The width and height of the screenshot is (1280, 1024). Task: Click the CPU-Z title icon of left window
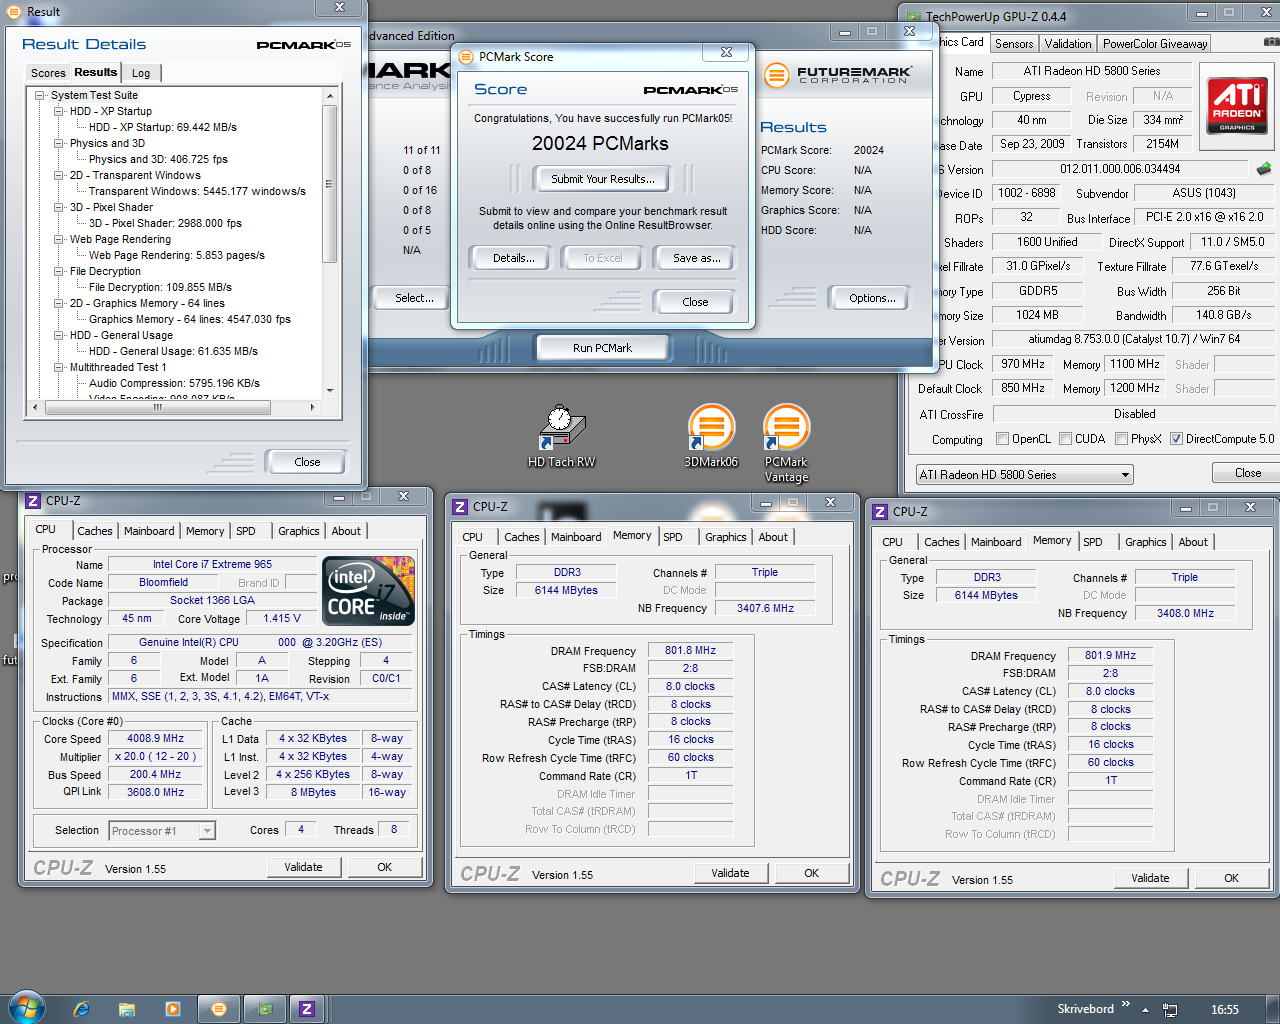pyautogui.click(x=33, y=501)
